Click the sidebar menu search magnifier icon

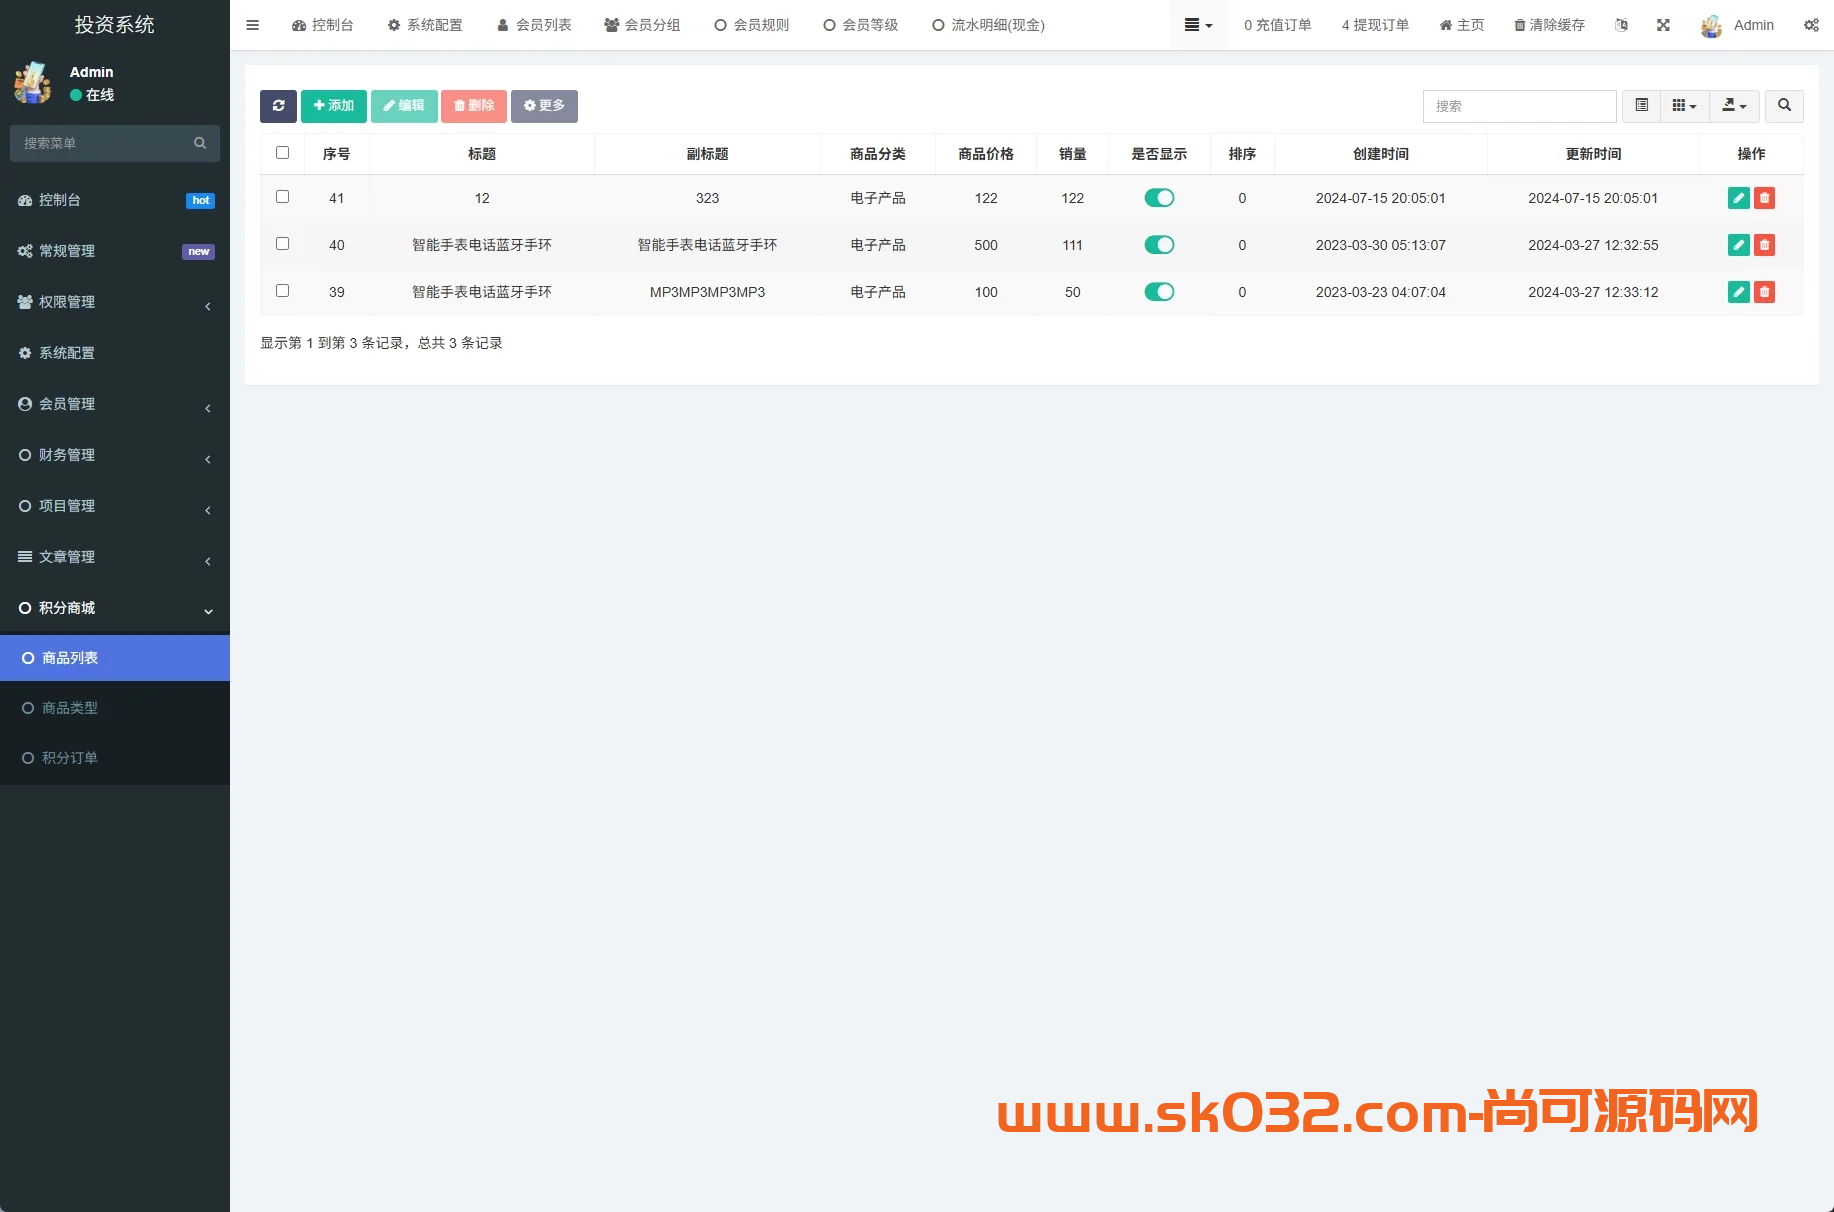coord(200,143)
